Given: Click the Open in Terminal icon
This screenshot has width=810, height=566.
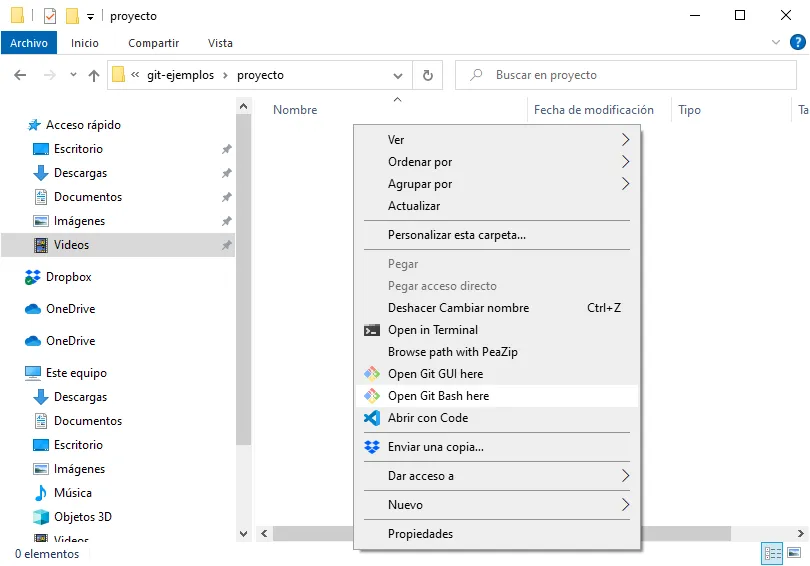Looking at the screenshot, I should coord(371,330).
